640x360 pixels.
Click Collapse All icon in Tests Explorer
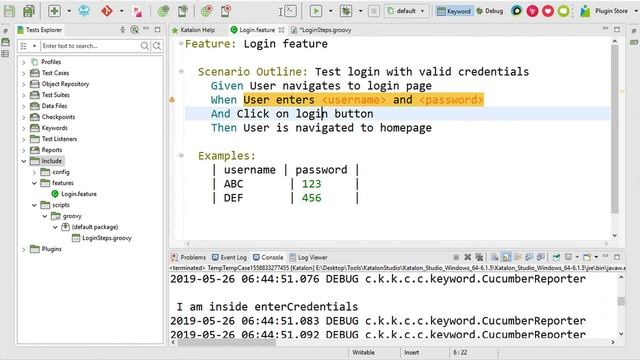point(122,29)
